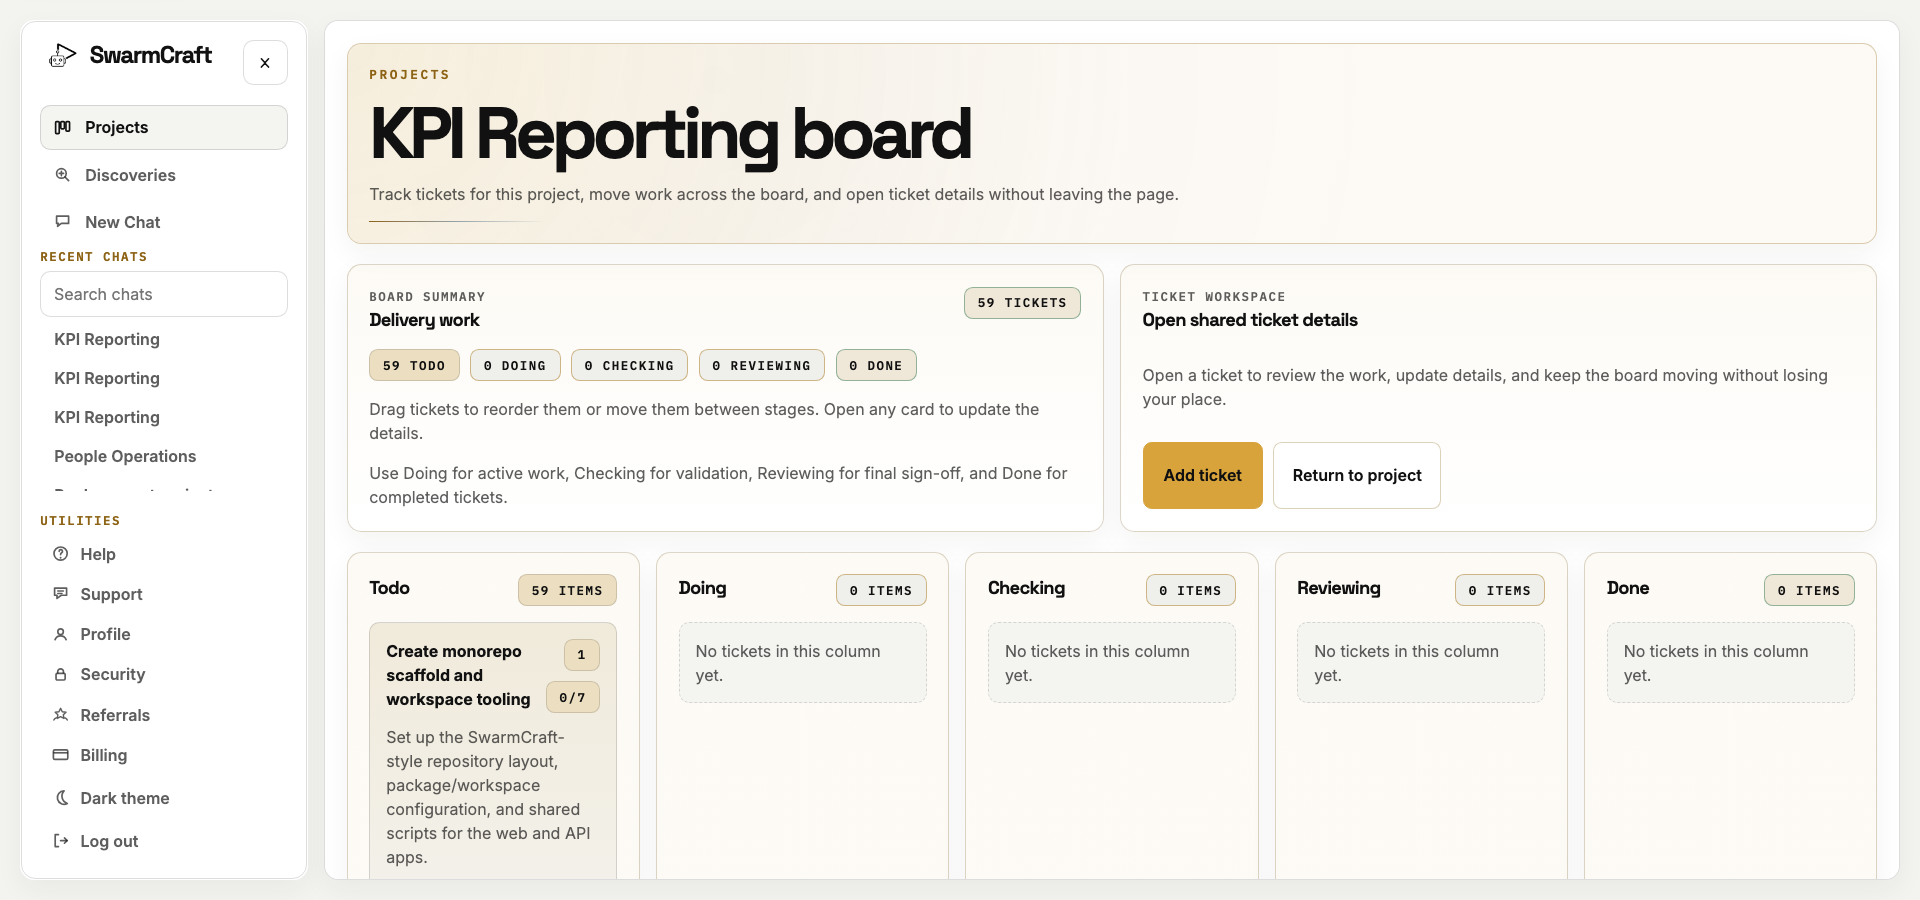This screenshot has height=900, width=1920.
Task: Click the Add ticket button
Action: tap(1202, 475)
